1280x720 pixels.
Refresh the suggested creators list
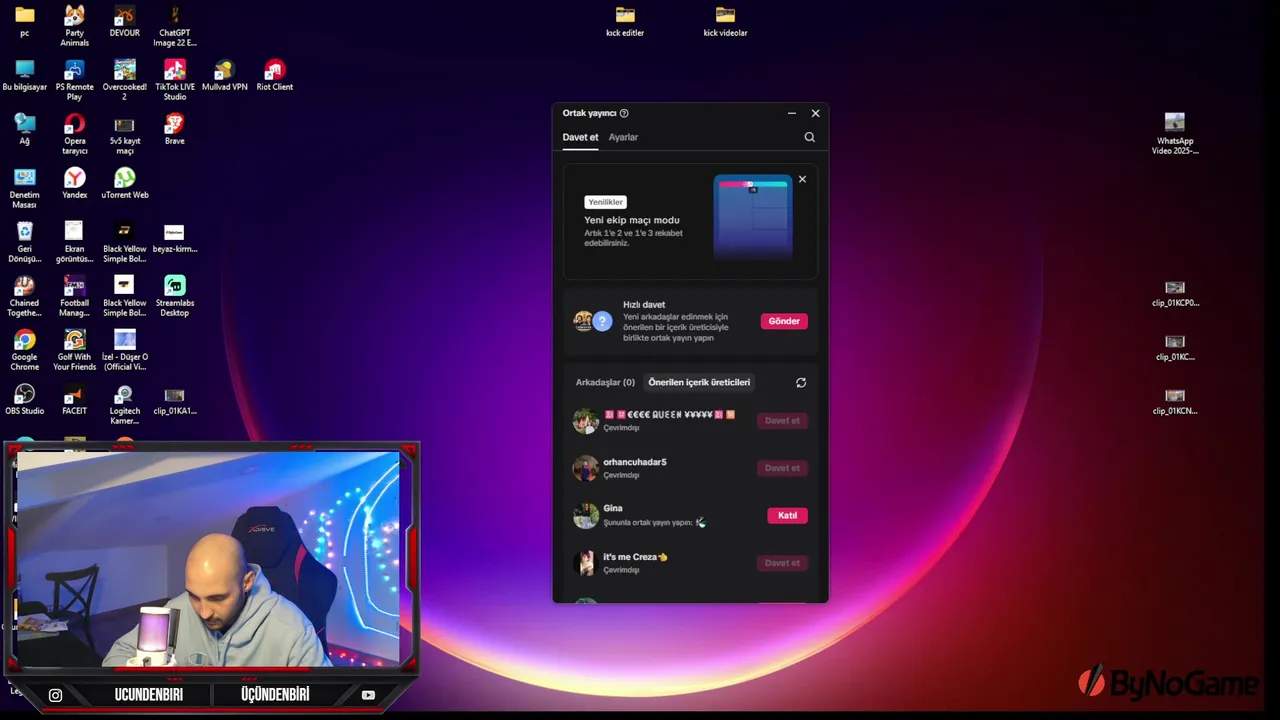(x=801, y=382)
